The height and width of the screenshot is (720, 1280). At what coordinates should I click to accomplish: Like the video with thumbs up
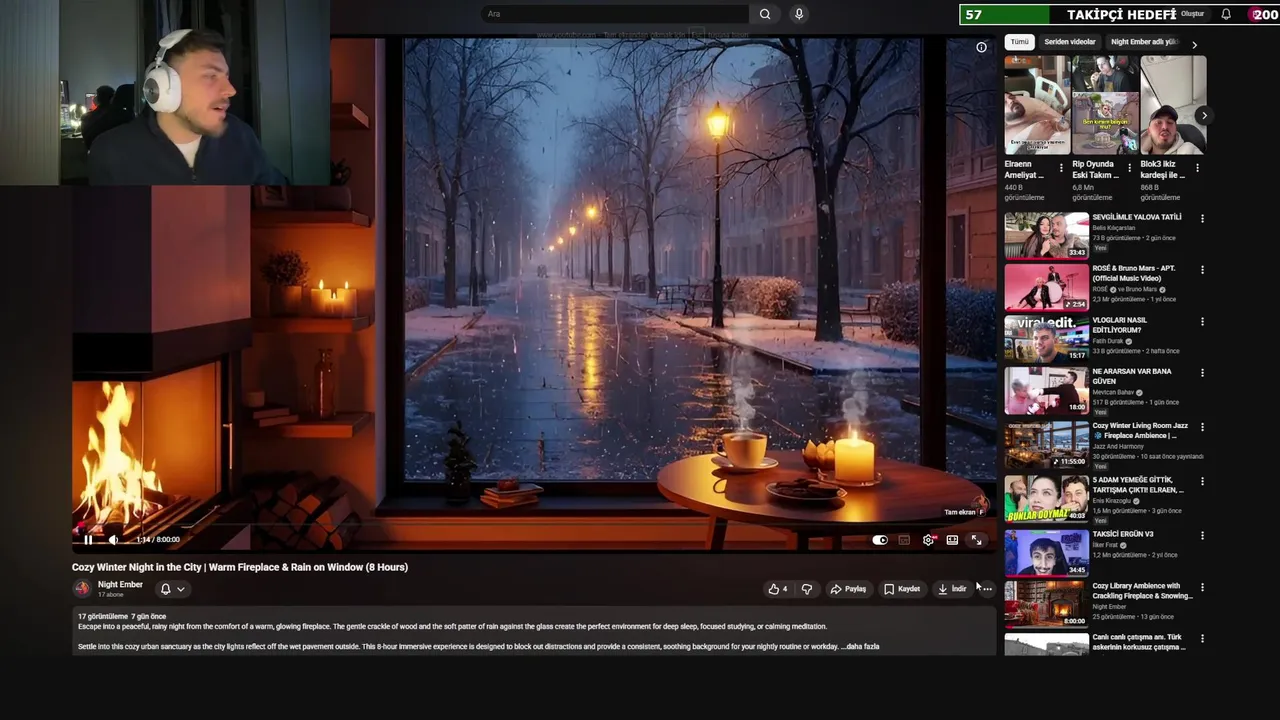(777, 589)
